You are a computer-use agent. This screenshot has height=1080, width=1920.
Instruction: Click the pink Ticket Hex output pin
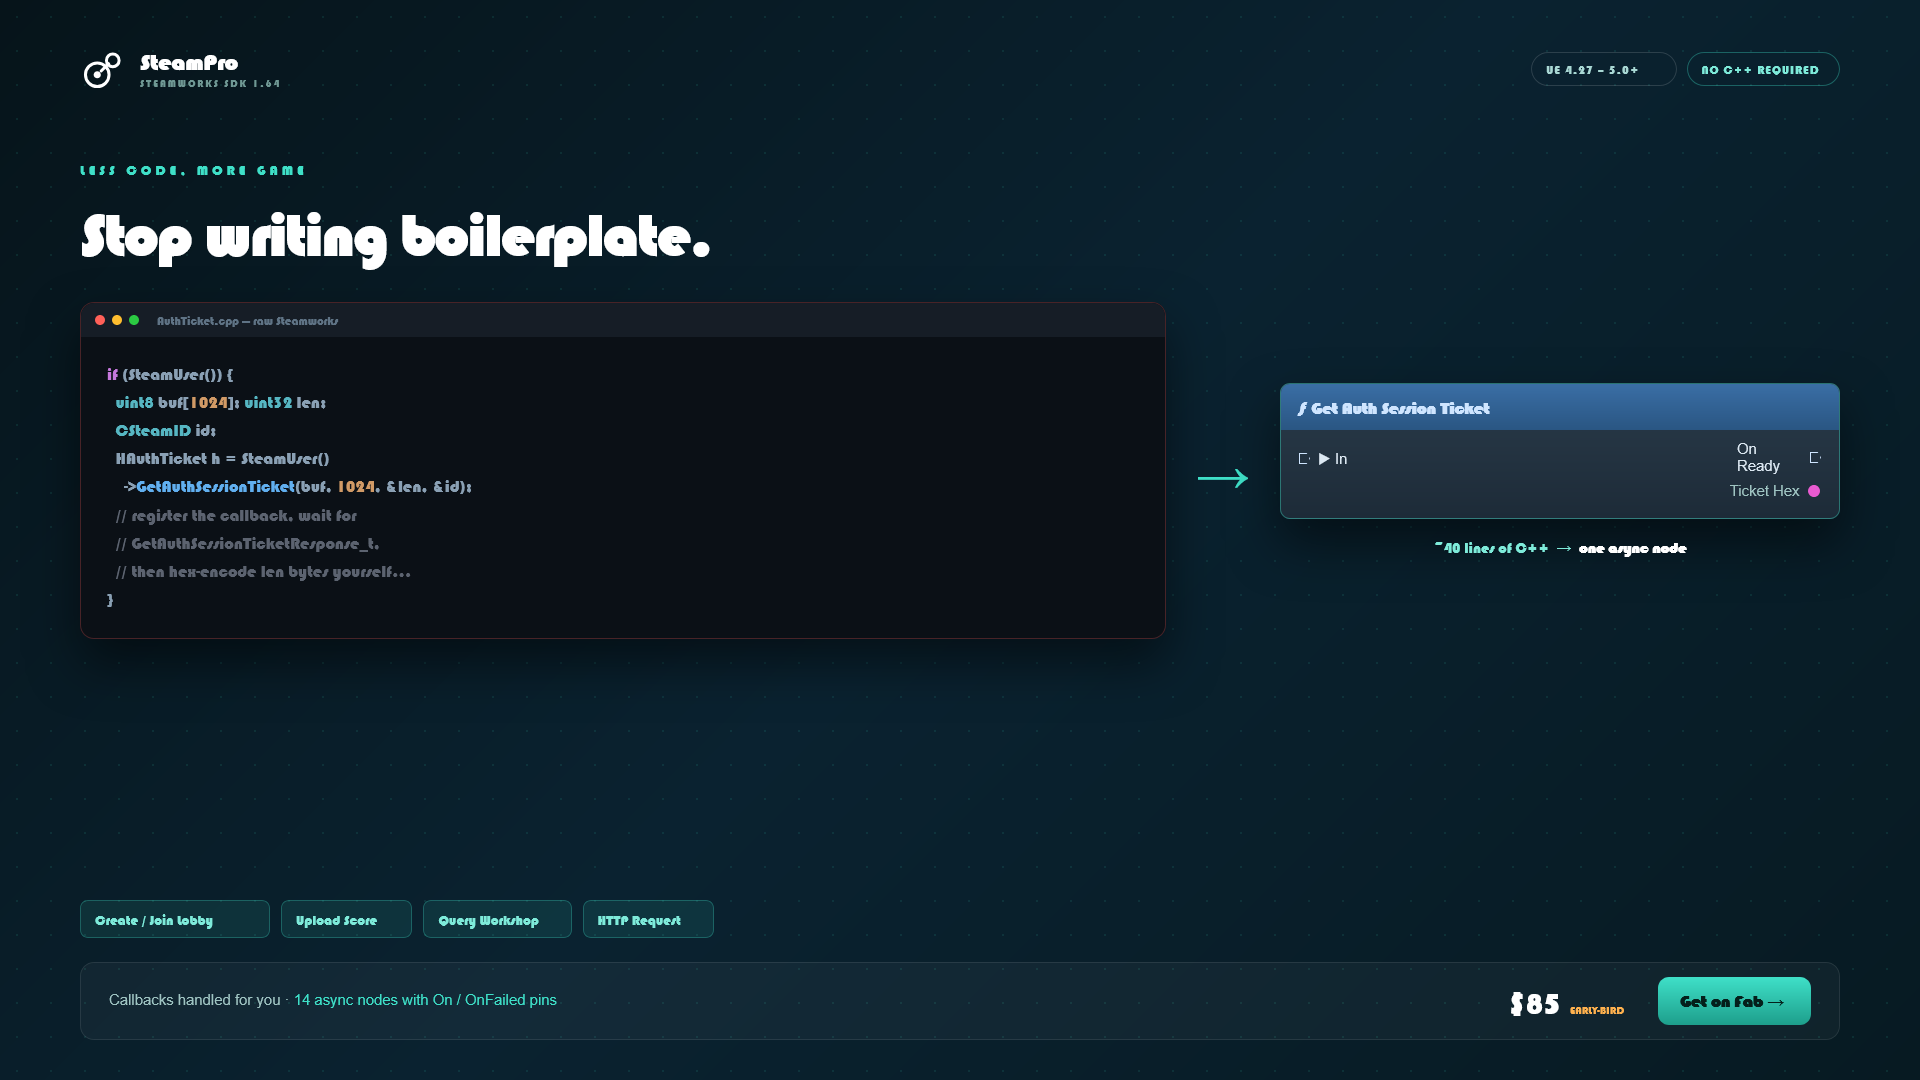tap(1814, 491)
